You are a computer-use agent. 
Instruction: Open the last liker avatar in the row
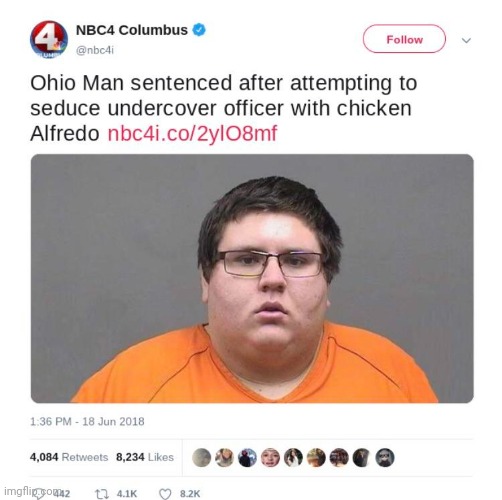click(385, 457)
